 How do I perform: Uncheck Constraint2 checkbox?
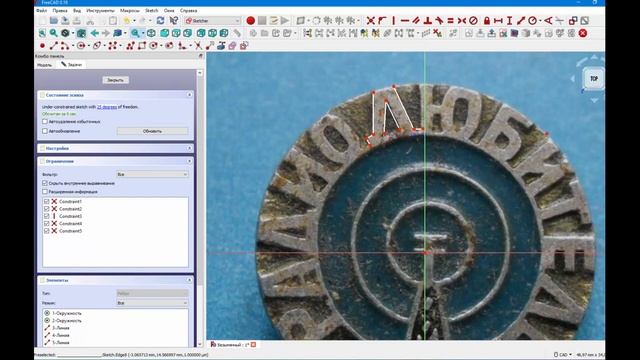coord(47,209)
